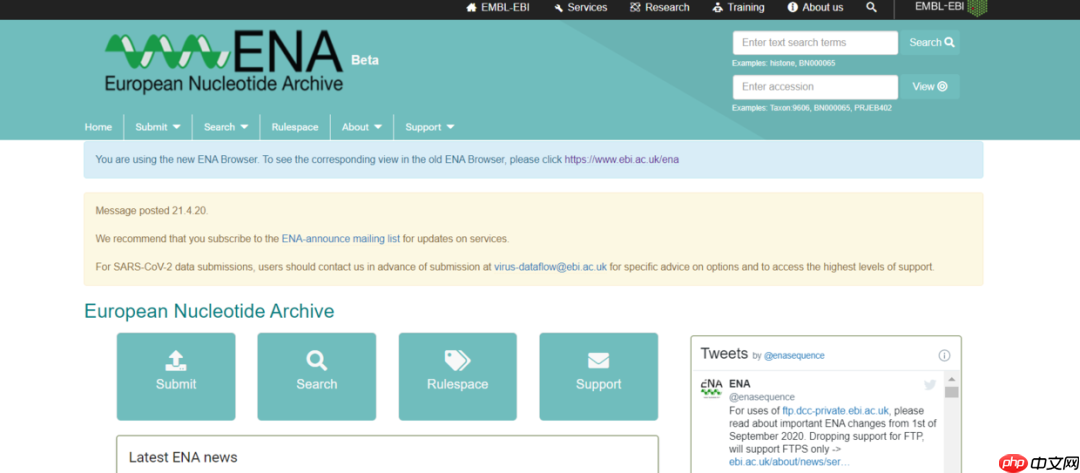The height and width of the screenshot is (473, 1080).
Task: Open the ENA-announce mailing list link
Action: click(341, 239)
